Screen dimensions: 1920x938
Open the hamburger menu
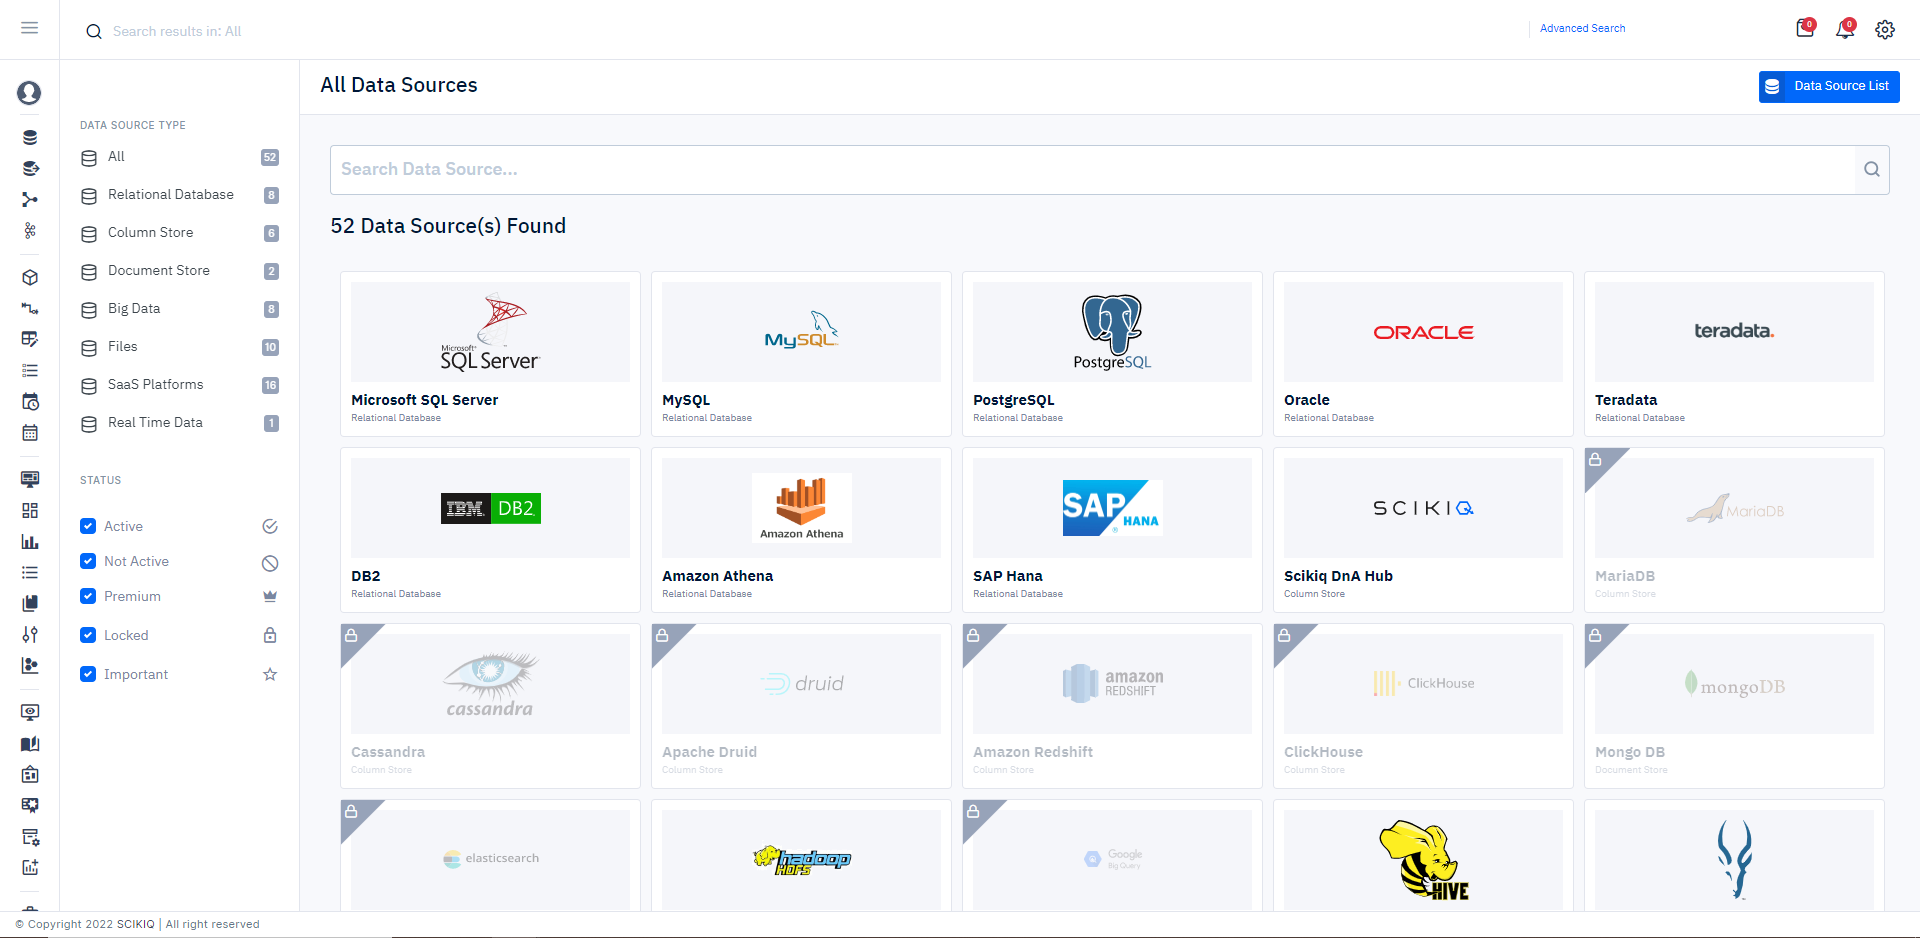[30, 28]
